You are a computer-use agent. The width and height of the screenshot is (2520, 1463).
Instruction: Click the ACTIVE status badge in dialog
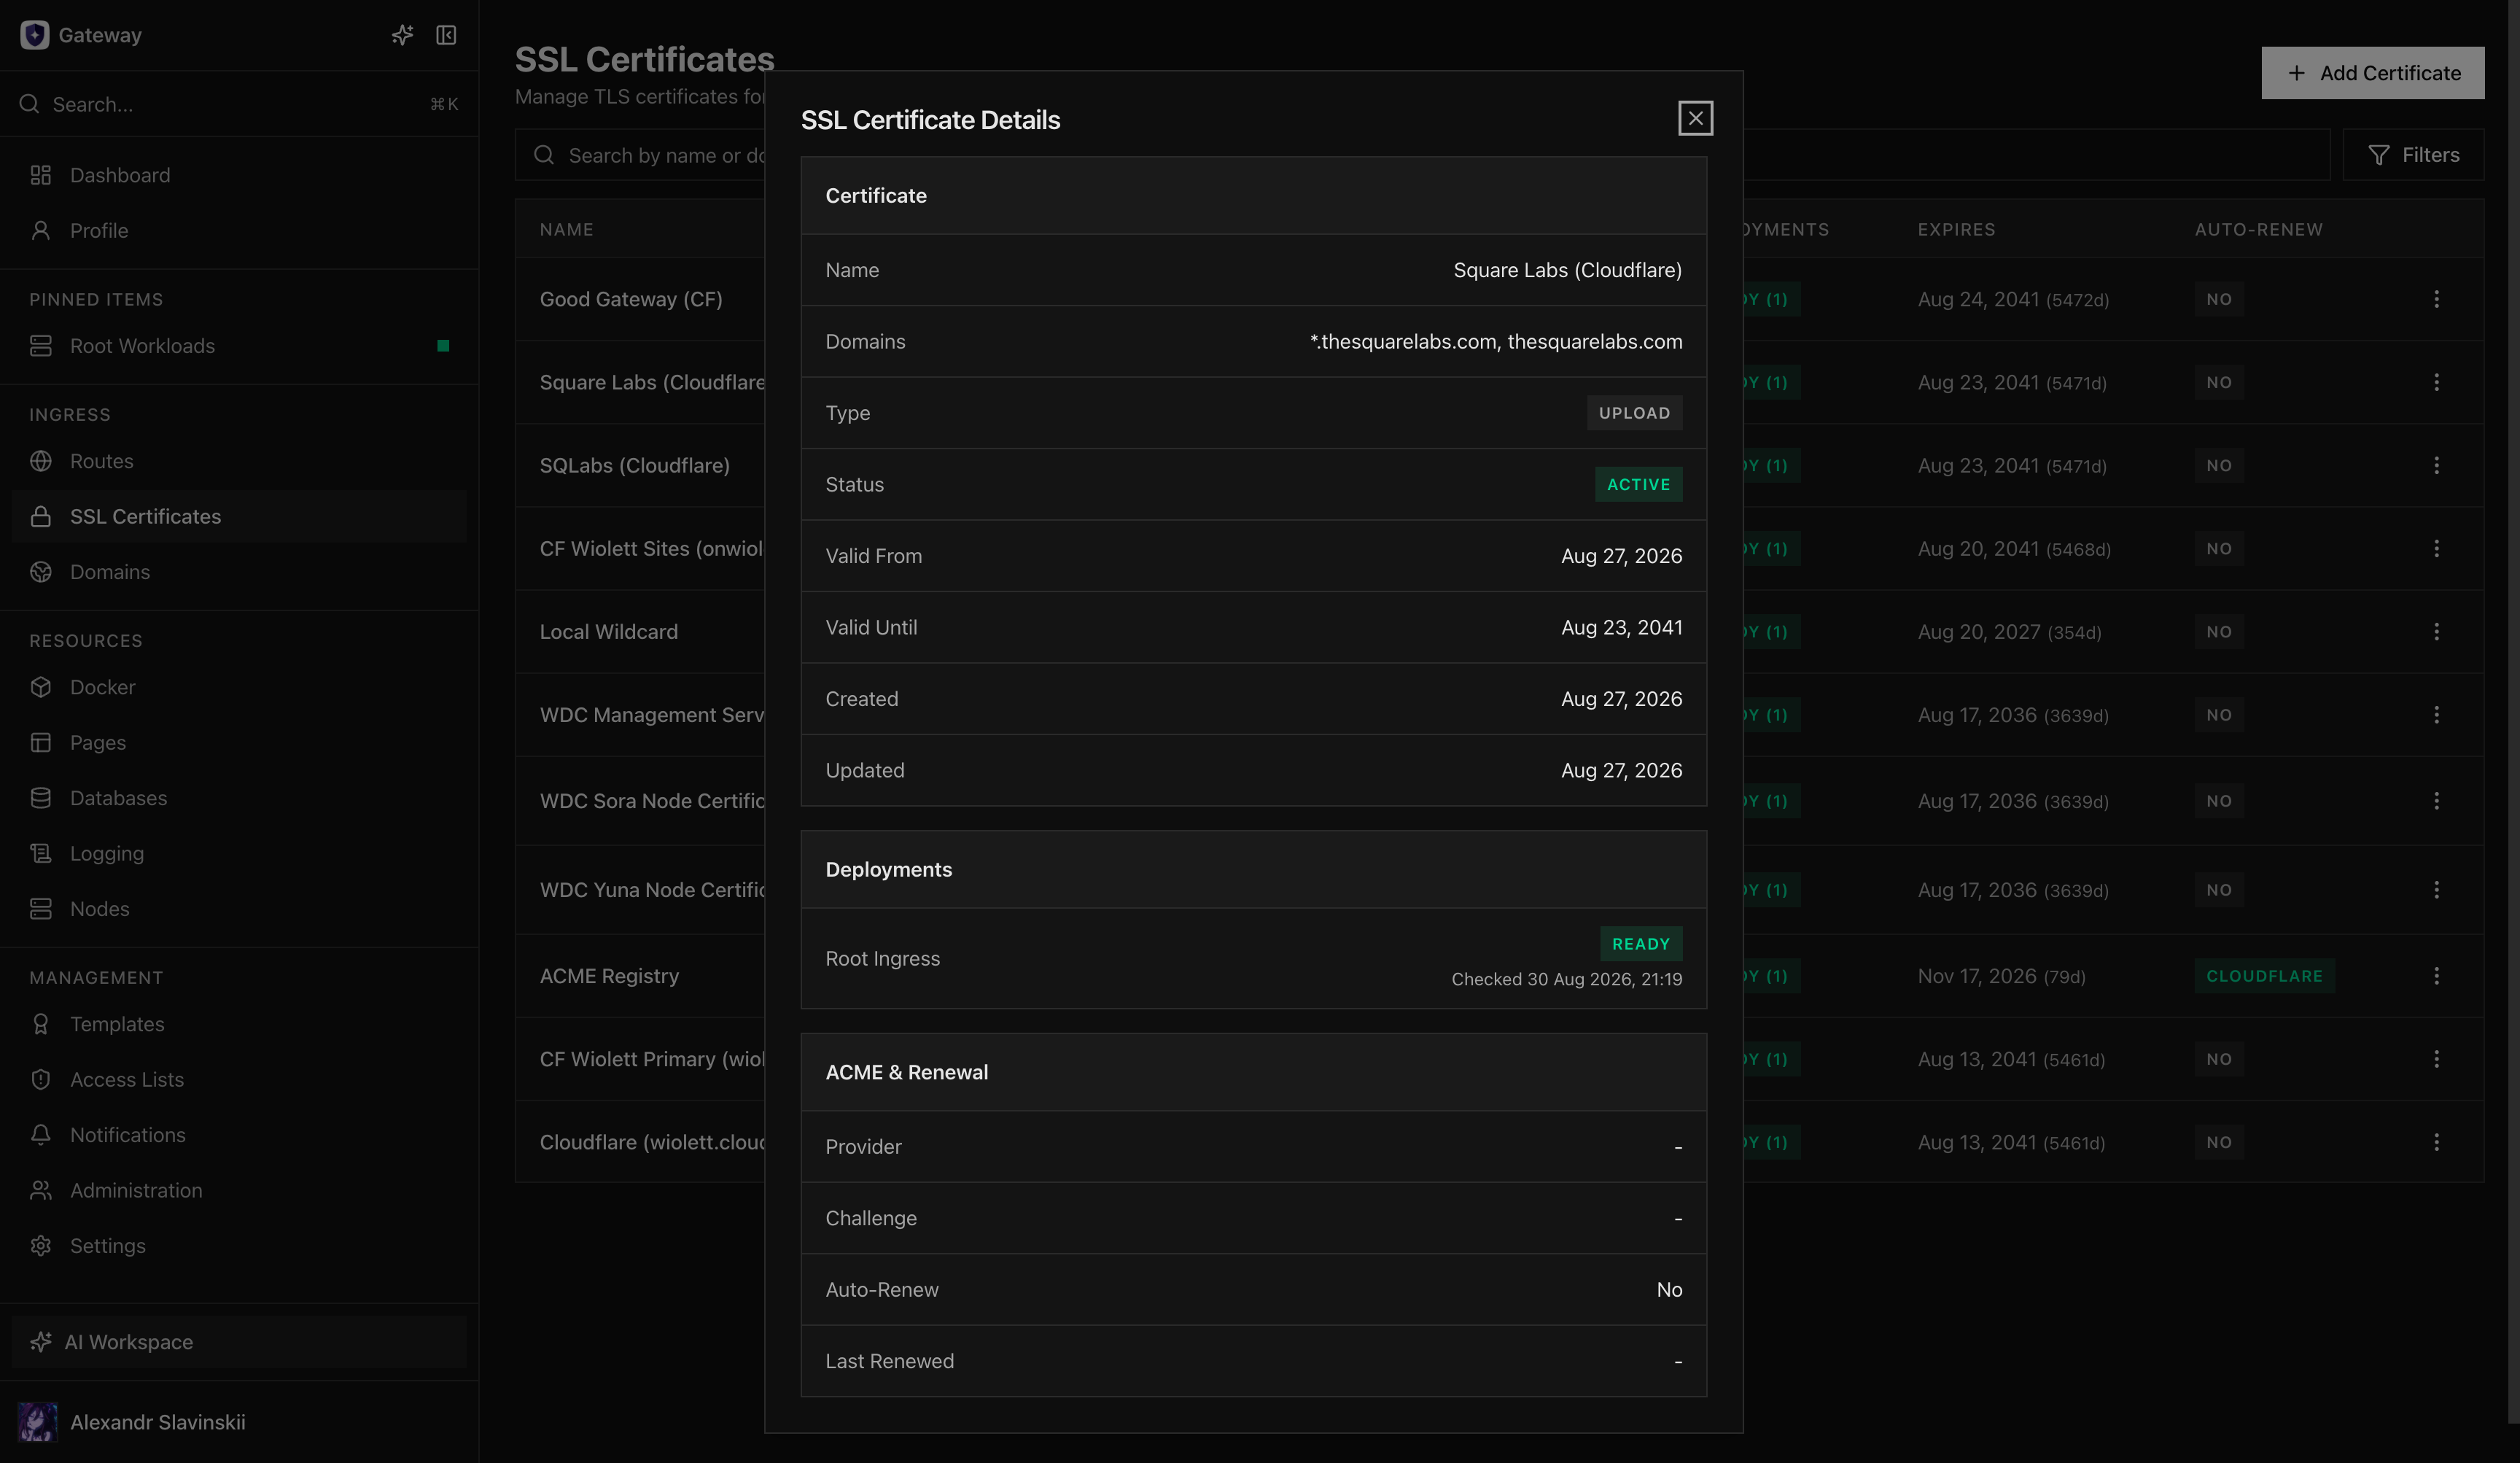click(1638, 485)
